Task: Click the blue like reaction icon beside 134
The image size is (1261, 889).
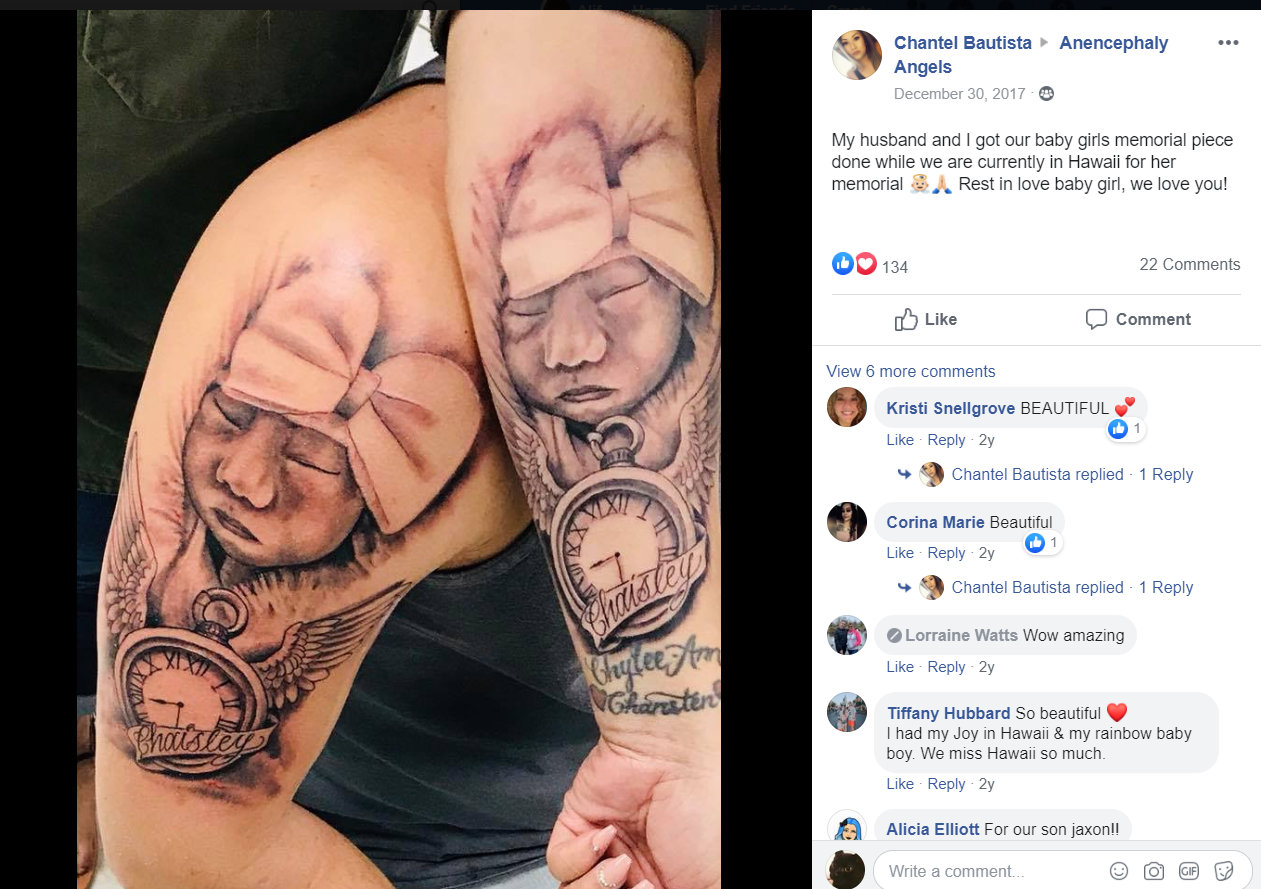Action: coord(843,264)
